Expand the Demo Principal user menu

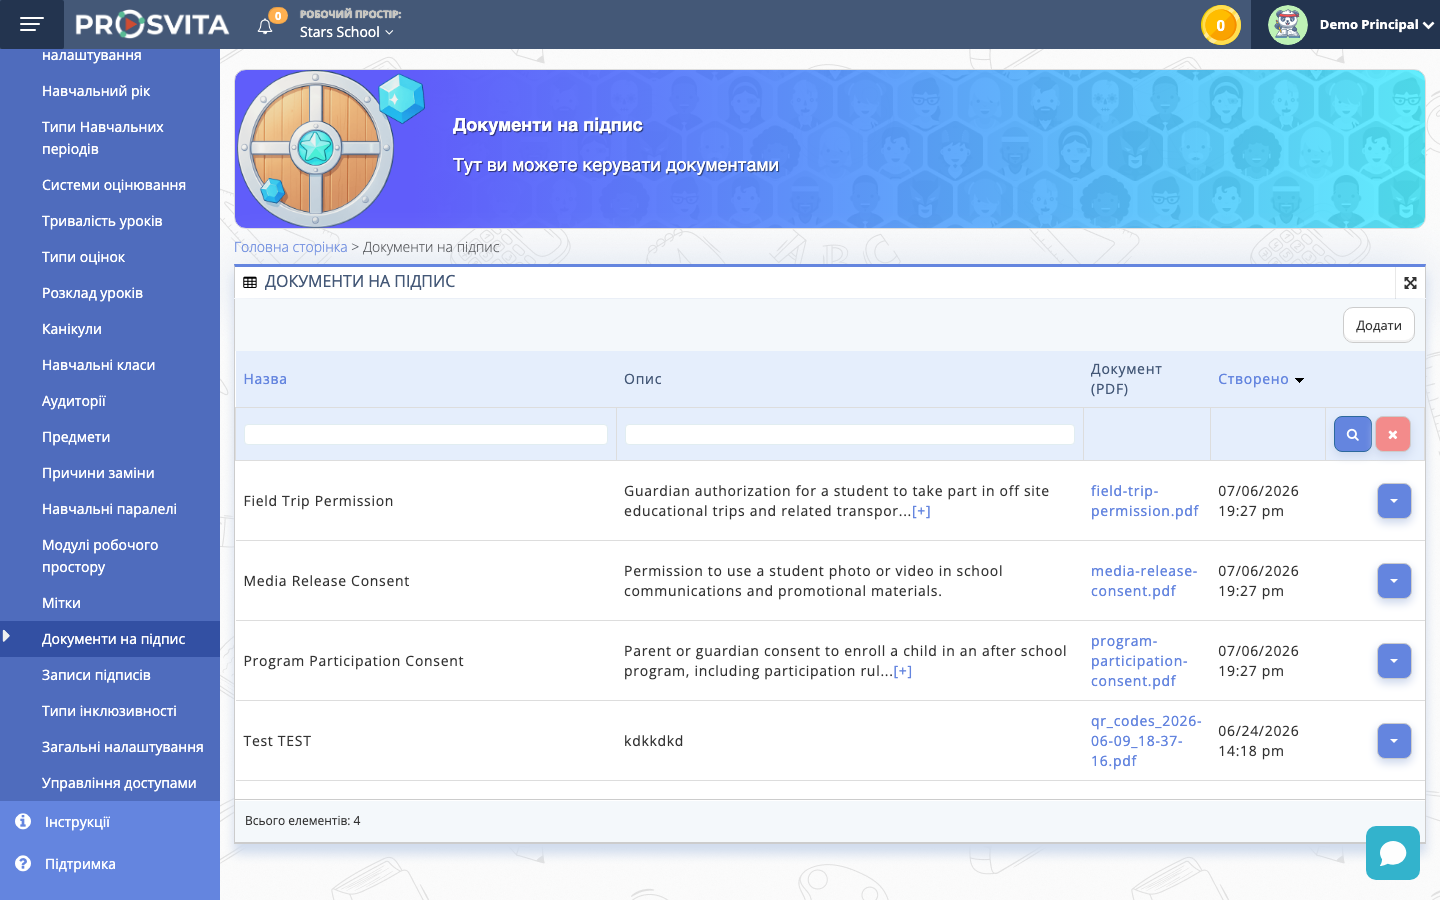point(1376,25)
